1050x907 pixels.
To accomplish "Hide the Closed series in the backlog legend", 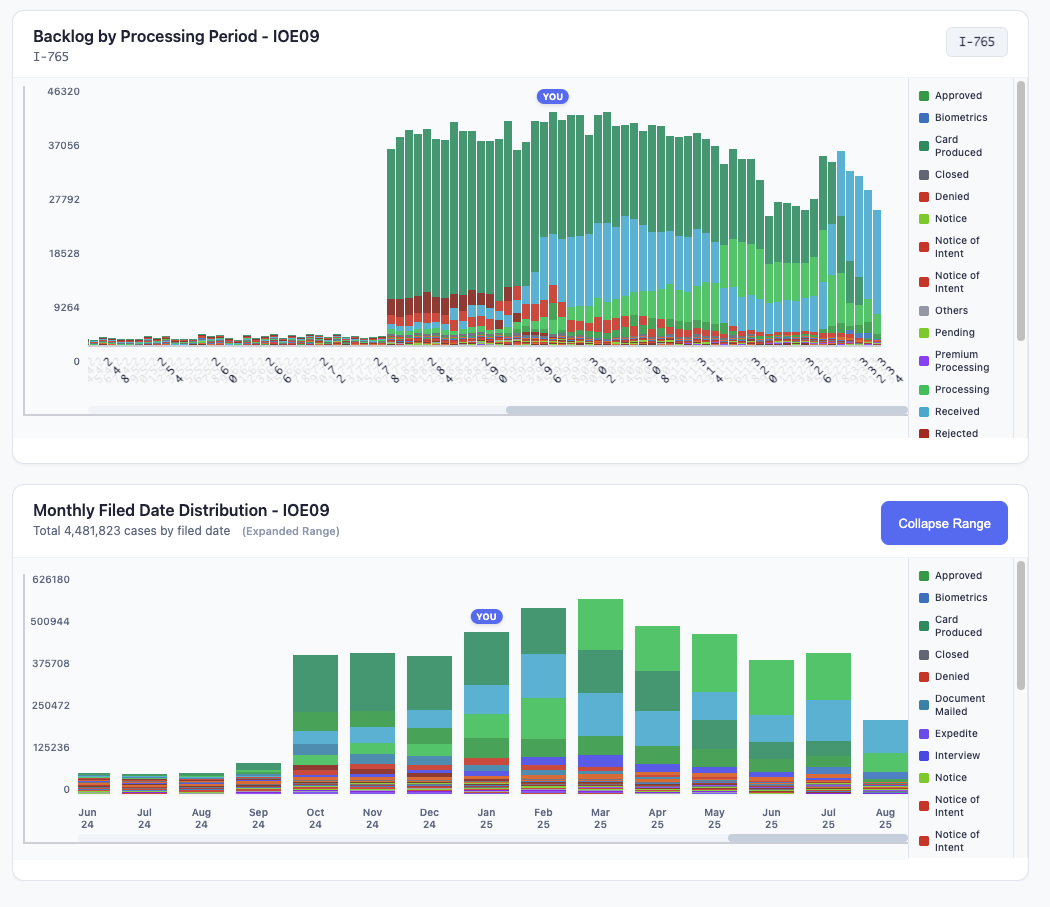I will (922, 174).
